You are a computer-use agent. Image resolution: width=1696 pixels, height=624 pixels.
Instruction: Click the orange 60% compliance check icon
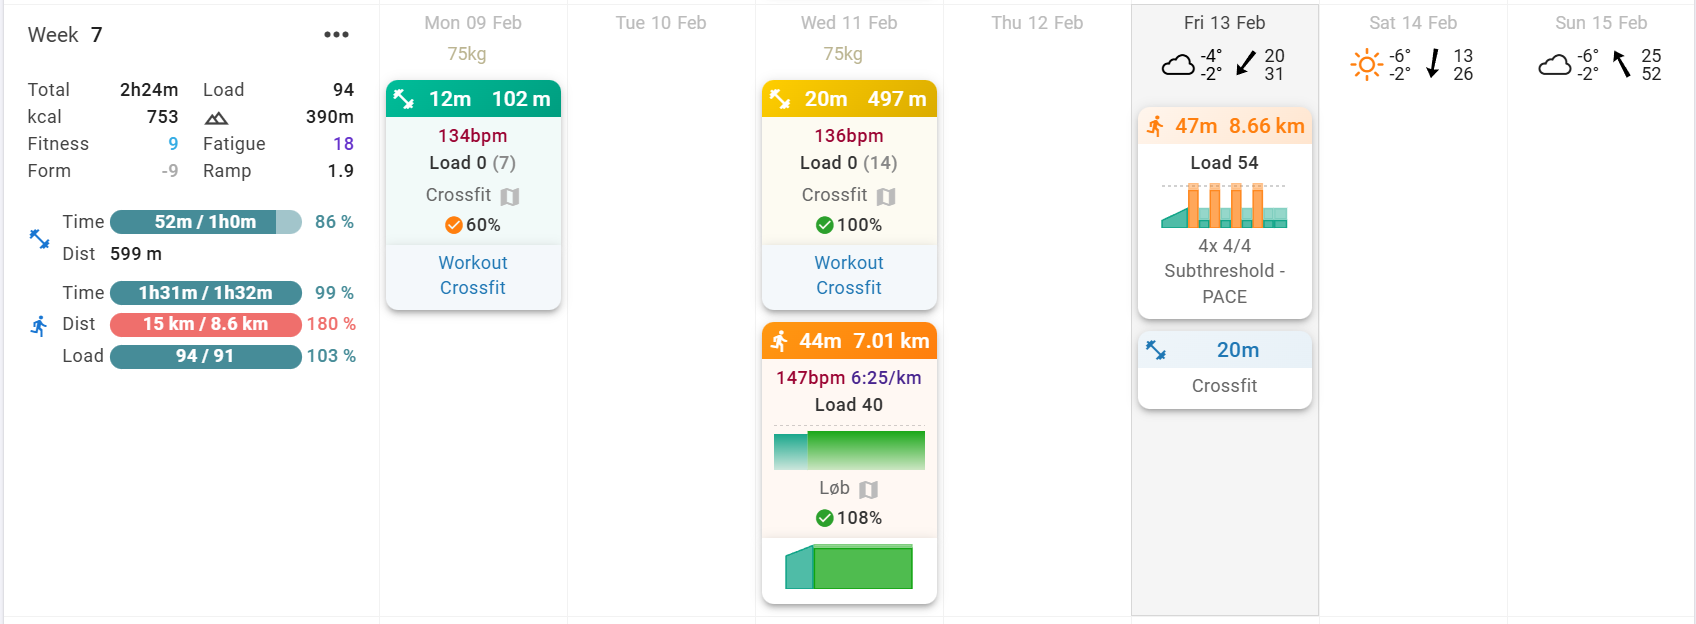click(x=454, y=225)
